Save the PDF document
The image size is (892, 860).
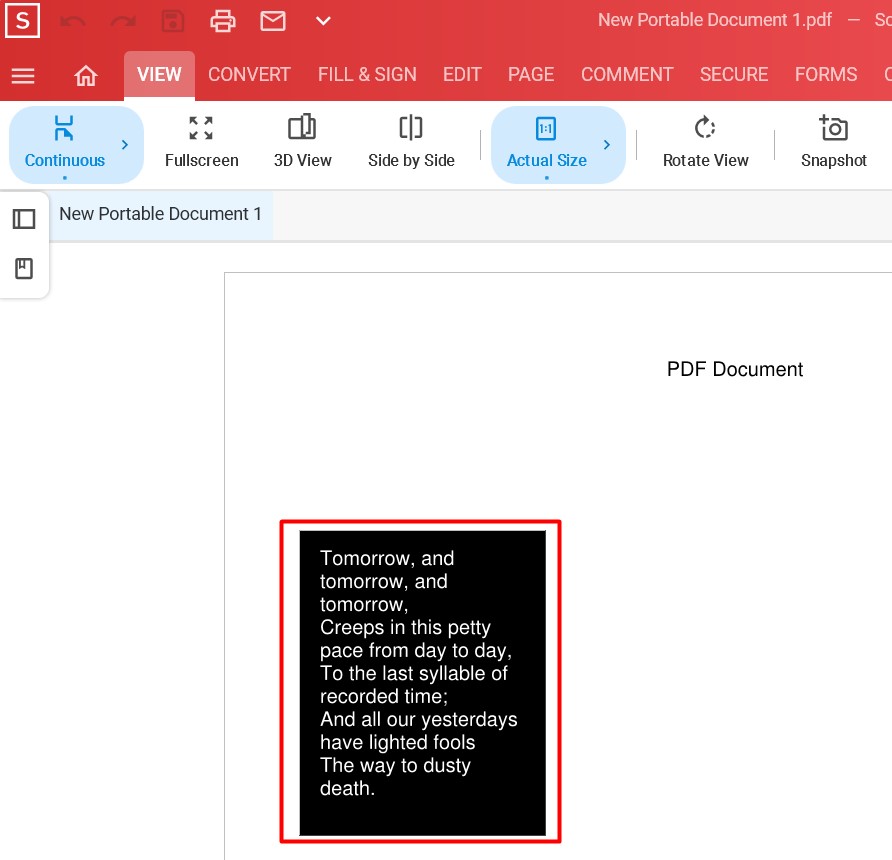[x=172, y=20]
